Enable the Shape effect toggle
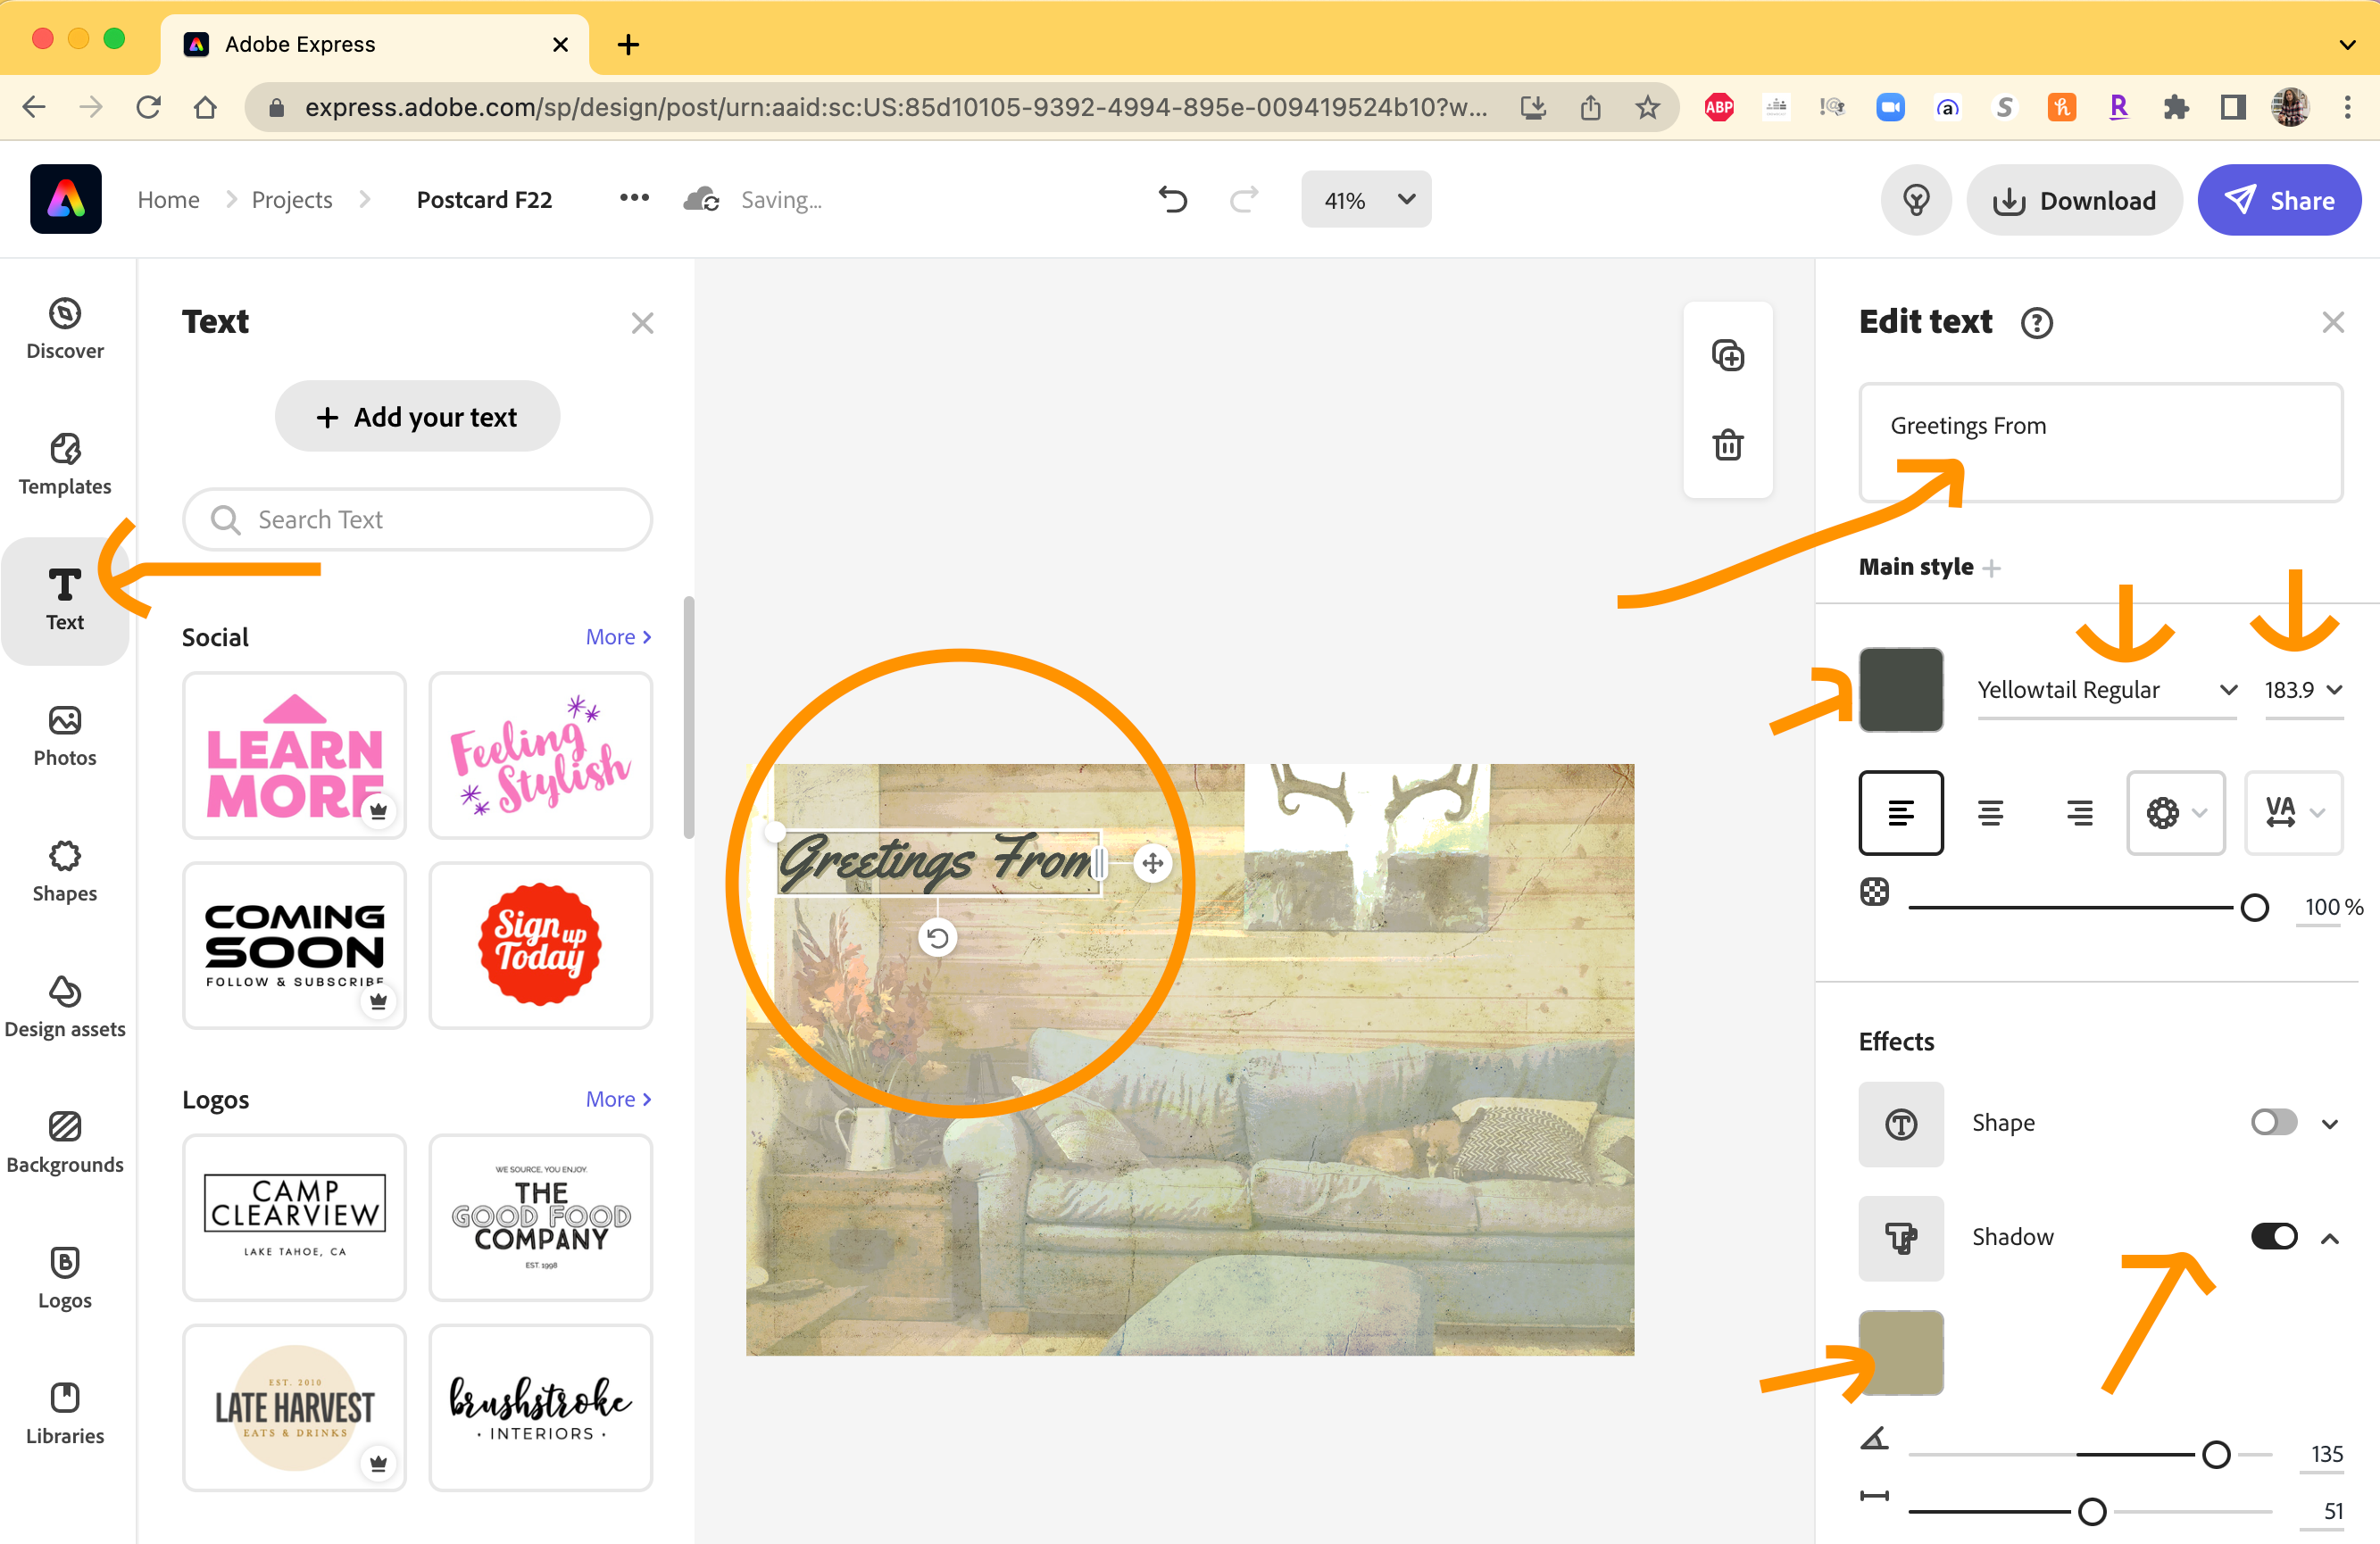 coord(2273,1122)
